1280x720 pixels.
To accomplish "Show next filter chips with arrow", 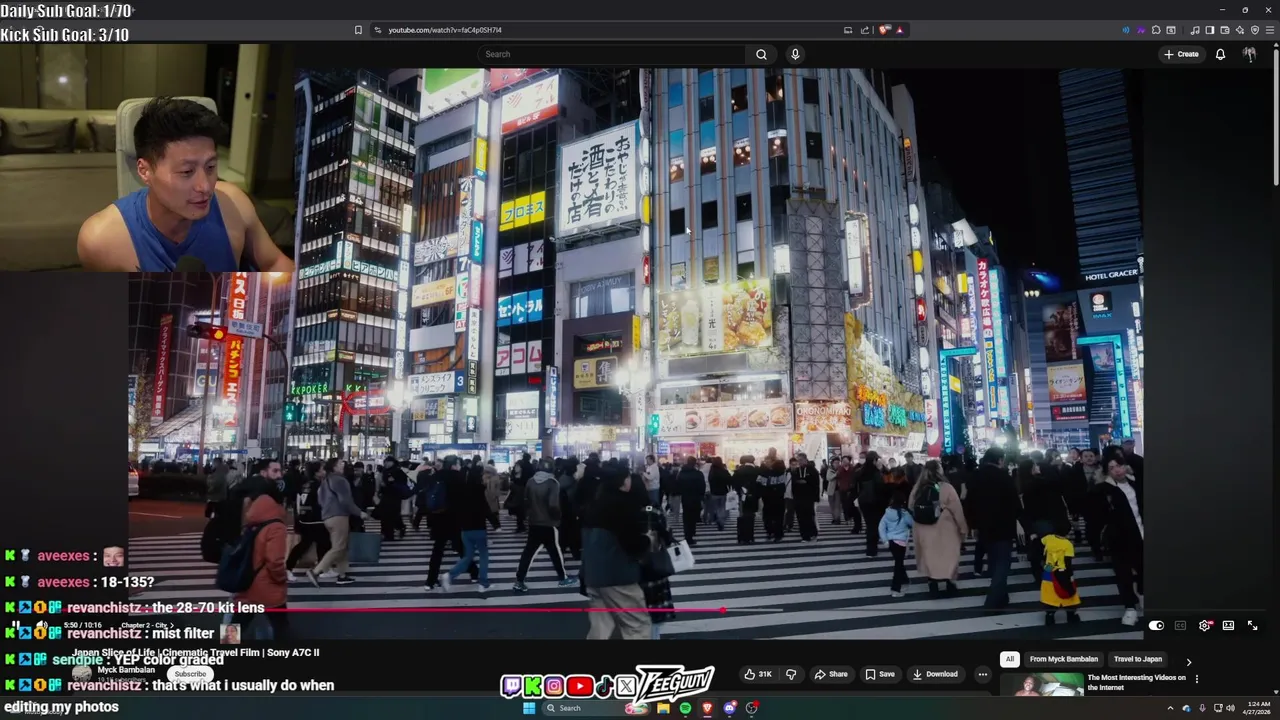I will click(1189, 661).
